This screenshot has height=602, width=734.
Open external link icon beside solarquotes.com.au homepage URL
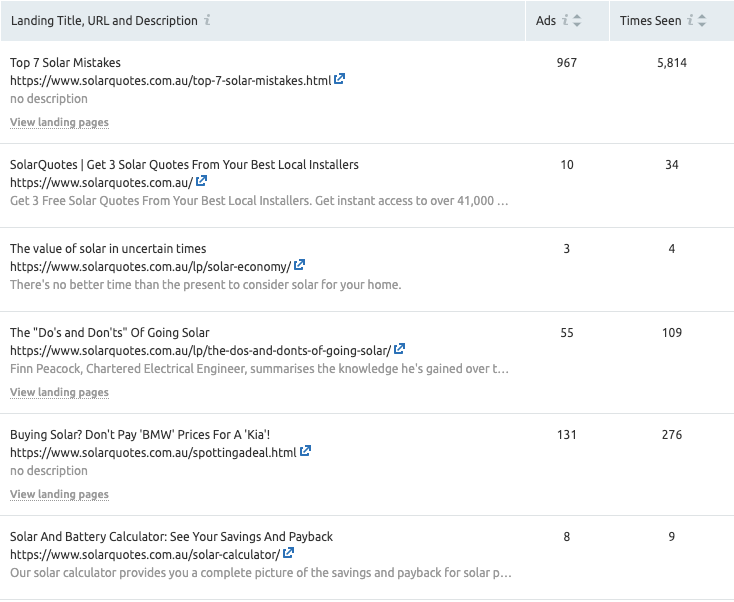201,181
